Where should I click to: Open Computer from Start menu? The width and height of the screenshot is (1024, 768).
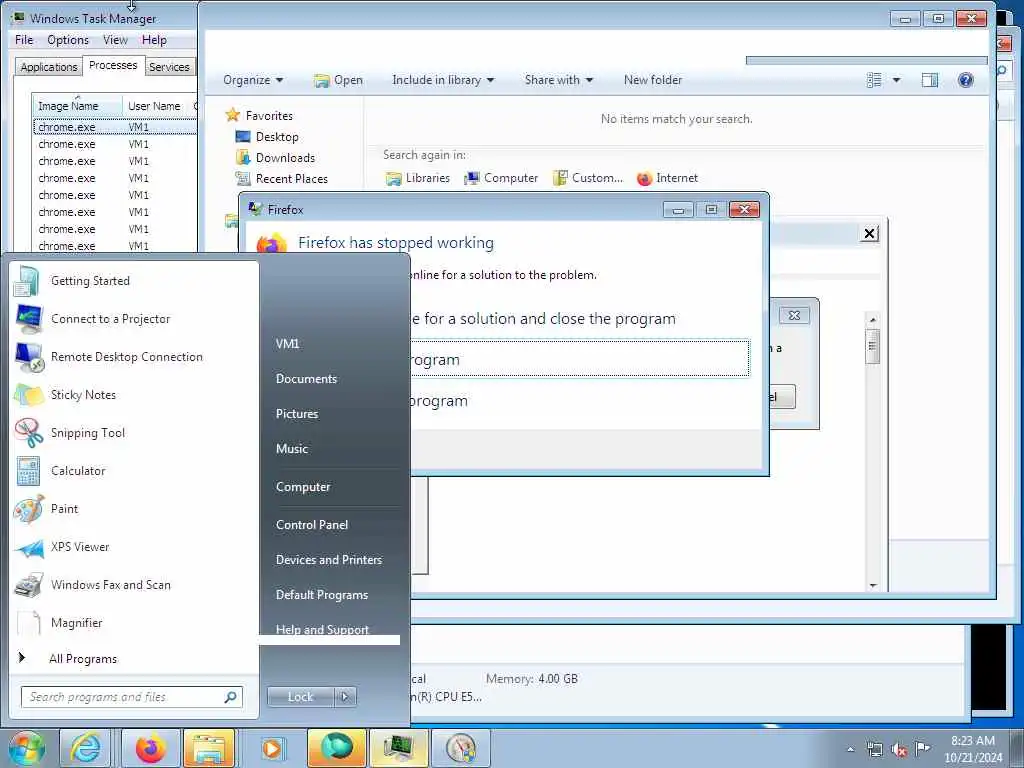(303, 487)
